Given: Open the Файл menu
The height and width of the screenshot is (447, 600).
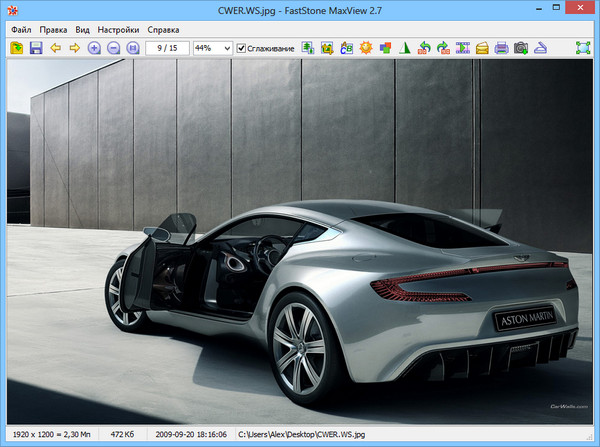Looking at the screenshot, I should [x=21, y=29].
